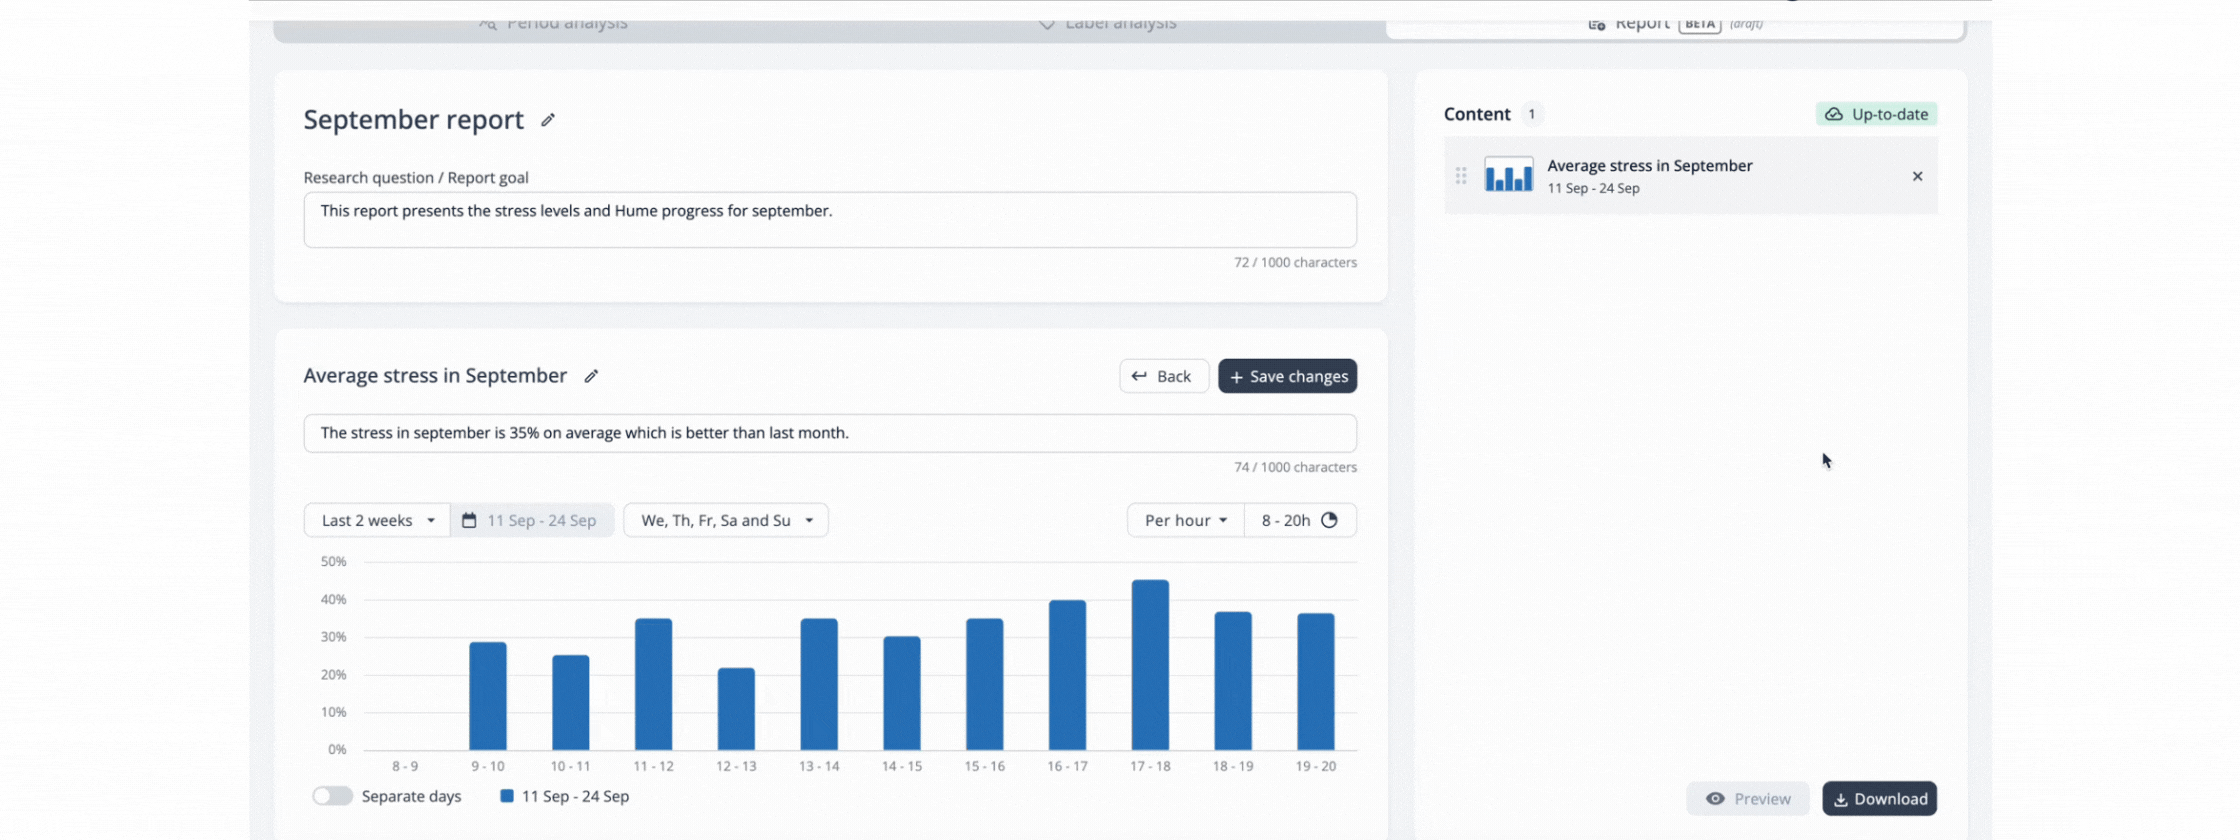Remove Average stress in September from content
This screenshot has height=840, width=2240.
(x=1917, y=176)
